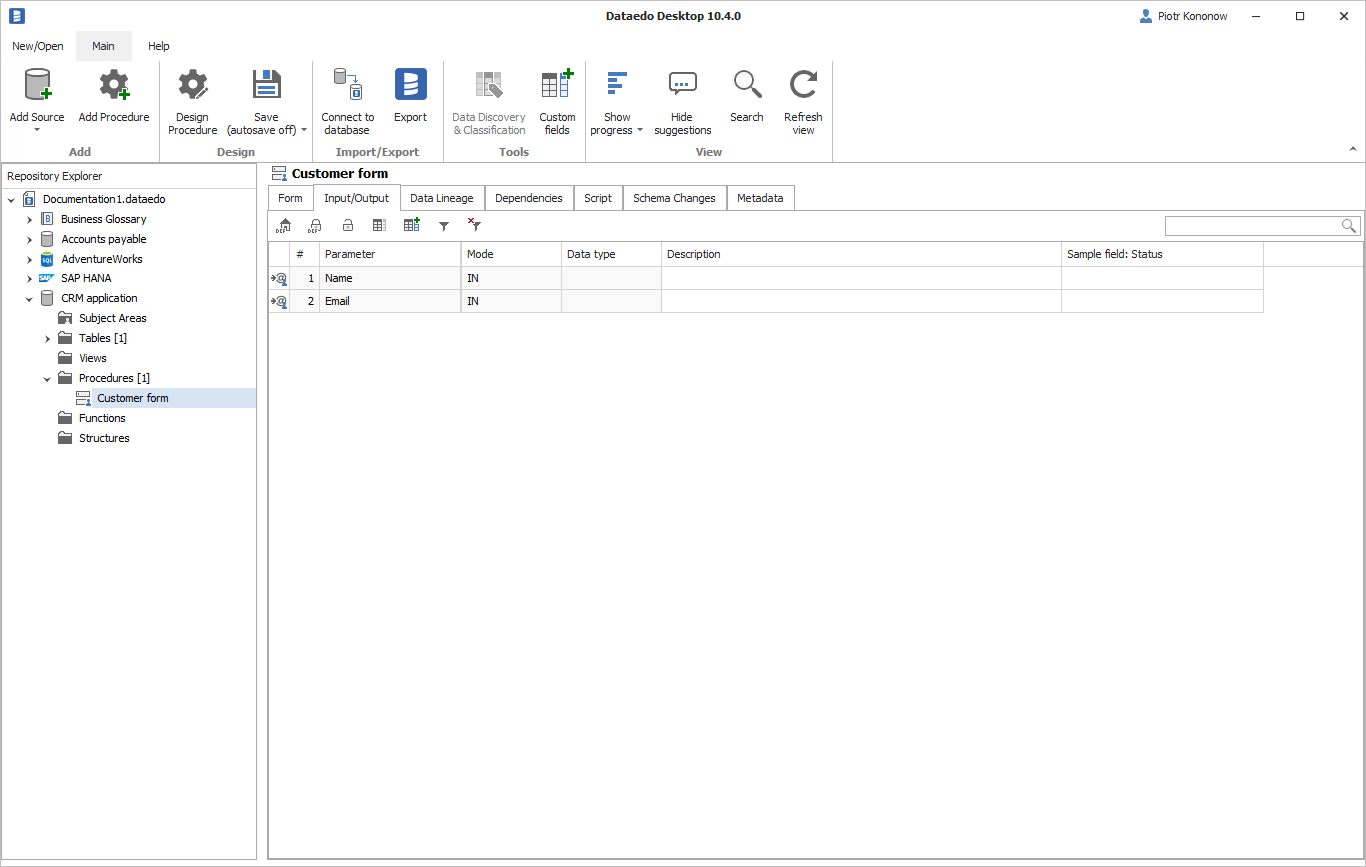
Task: Click the Export icon
Action: click(x=410, y=86)
